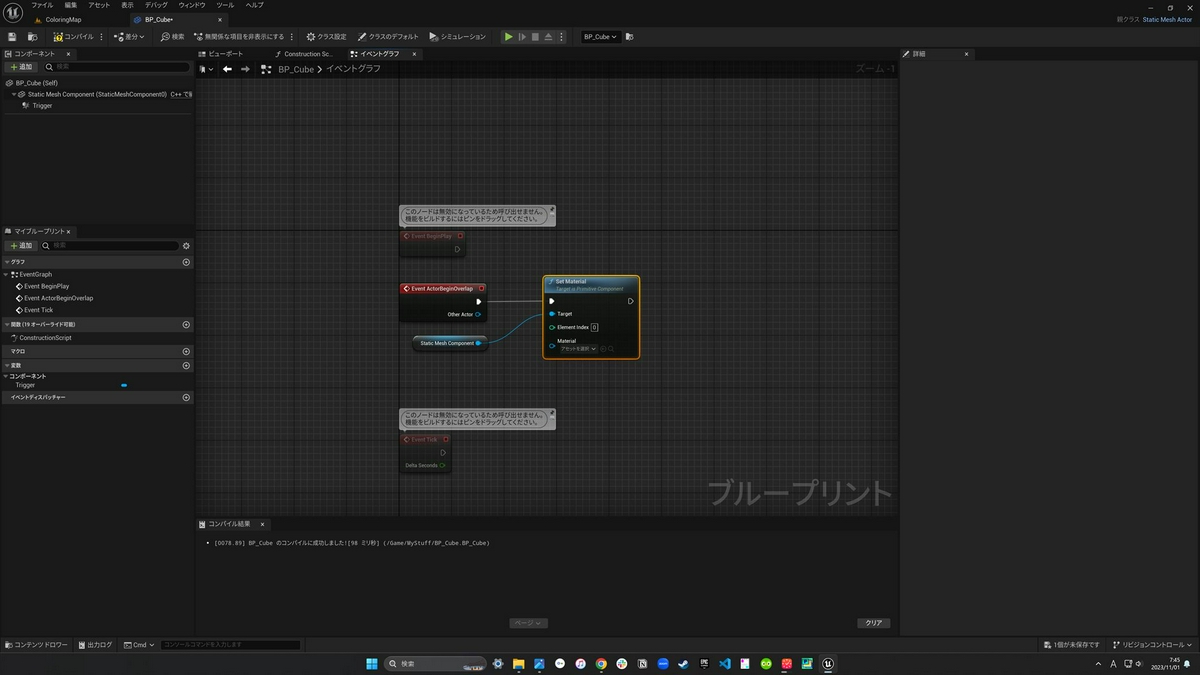The height and width of the screenshot is (675, 1200).
Task: Select Event Tick in My Blueprint list
Action: click(39, 310)
